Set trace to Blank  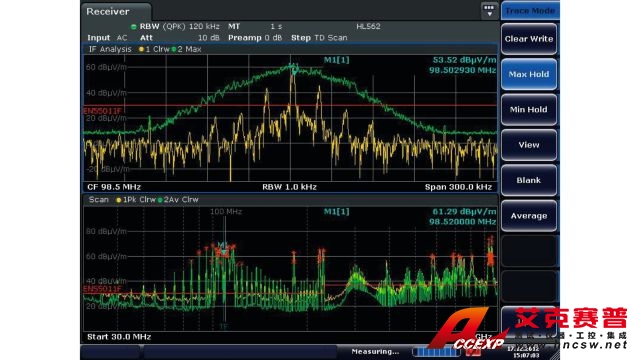click(x=529, y=180)
